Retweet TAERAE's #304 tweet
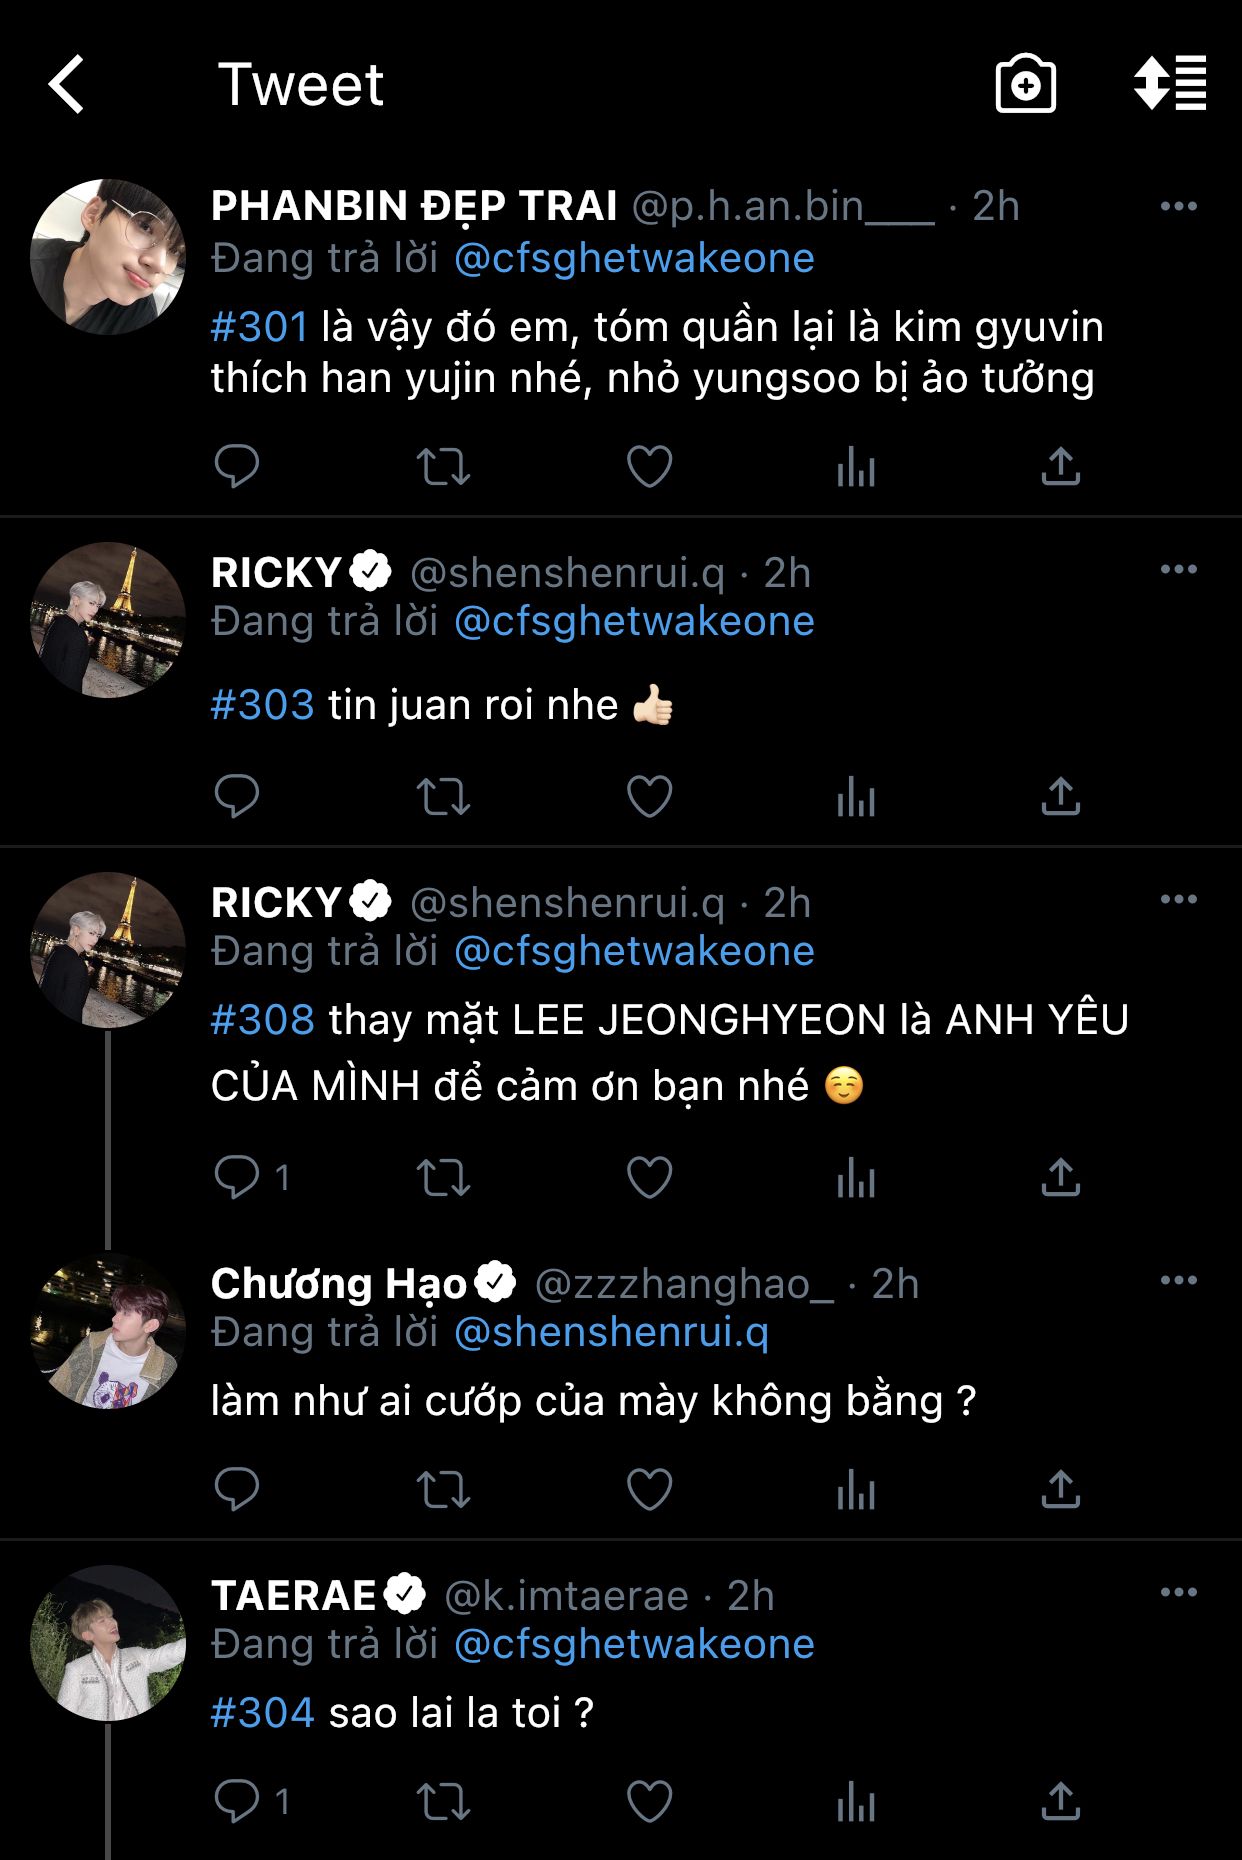Viewport: 1242px width, 1860px height. point(443,1802)
